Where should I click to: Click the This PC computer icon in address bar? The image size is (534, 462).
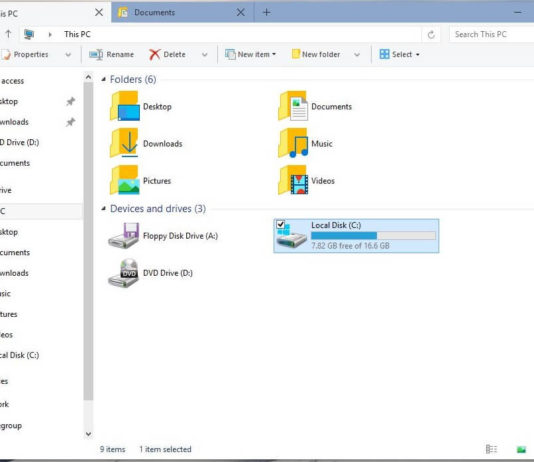pos(29,34)
